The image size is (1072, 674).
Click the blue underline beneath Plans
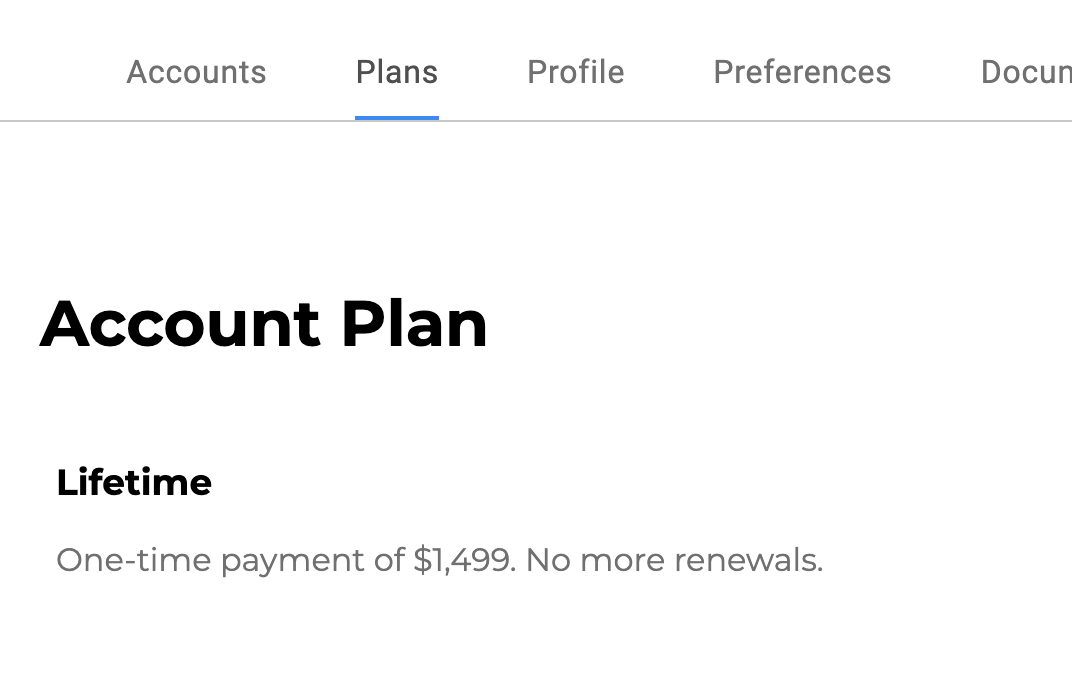[x=397, y=117]
